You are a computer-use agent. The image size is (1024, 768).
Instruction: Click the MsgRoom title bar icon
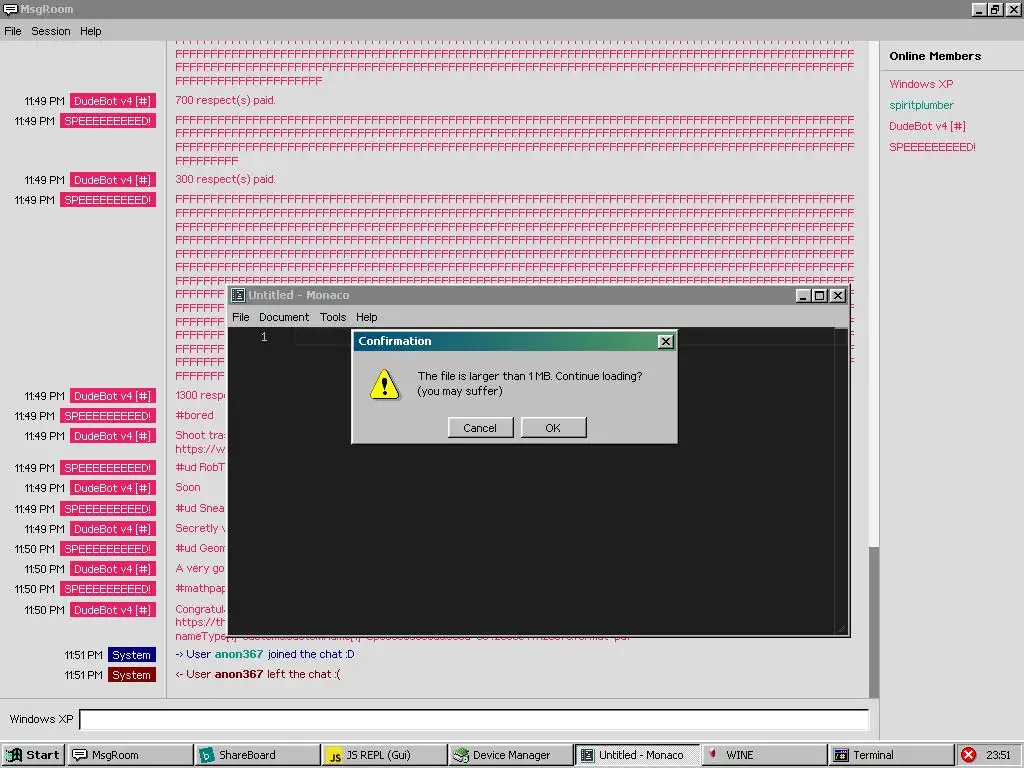click(x=10, y=9)
